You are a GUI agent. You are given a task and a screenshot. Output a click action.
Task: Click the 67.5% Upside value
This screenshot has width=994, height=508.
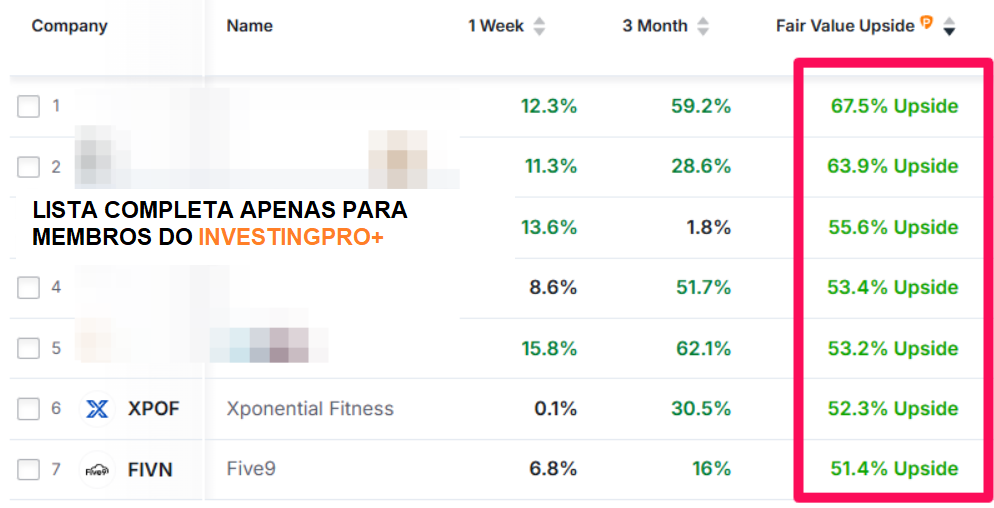(x=894, y=106)
